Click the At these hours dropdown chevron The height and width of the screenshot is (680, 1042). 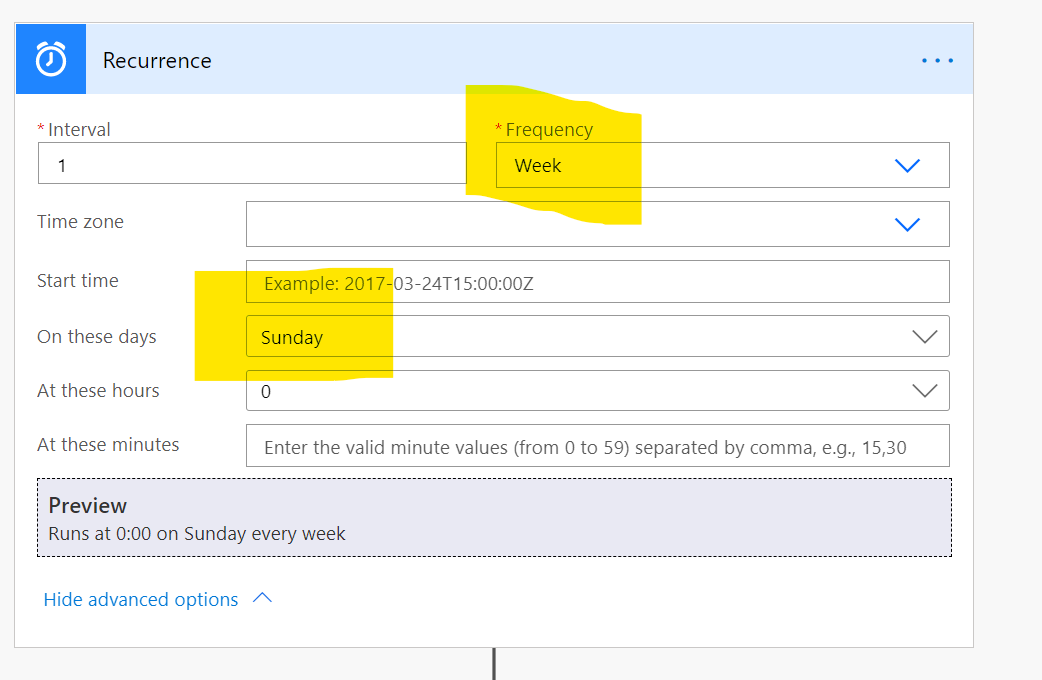925,391
